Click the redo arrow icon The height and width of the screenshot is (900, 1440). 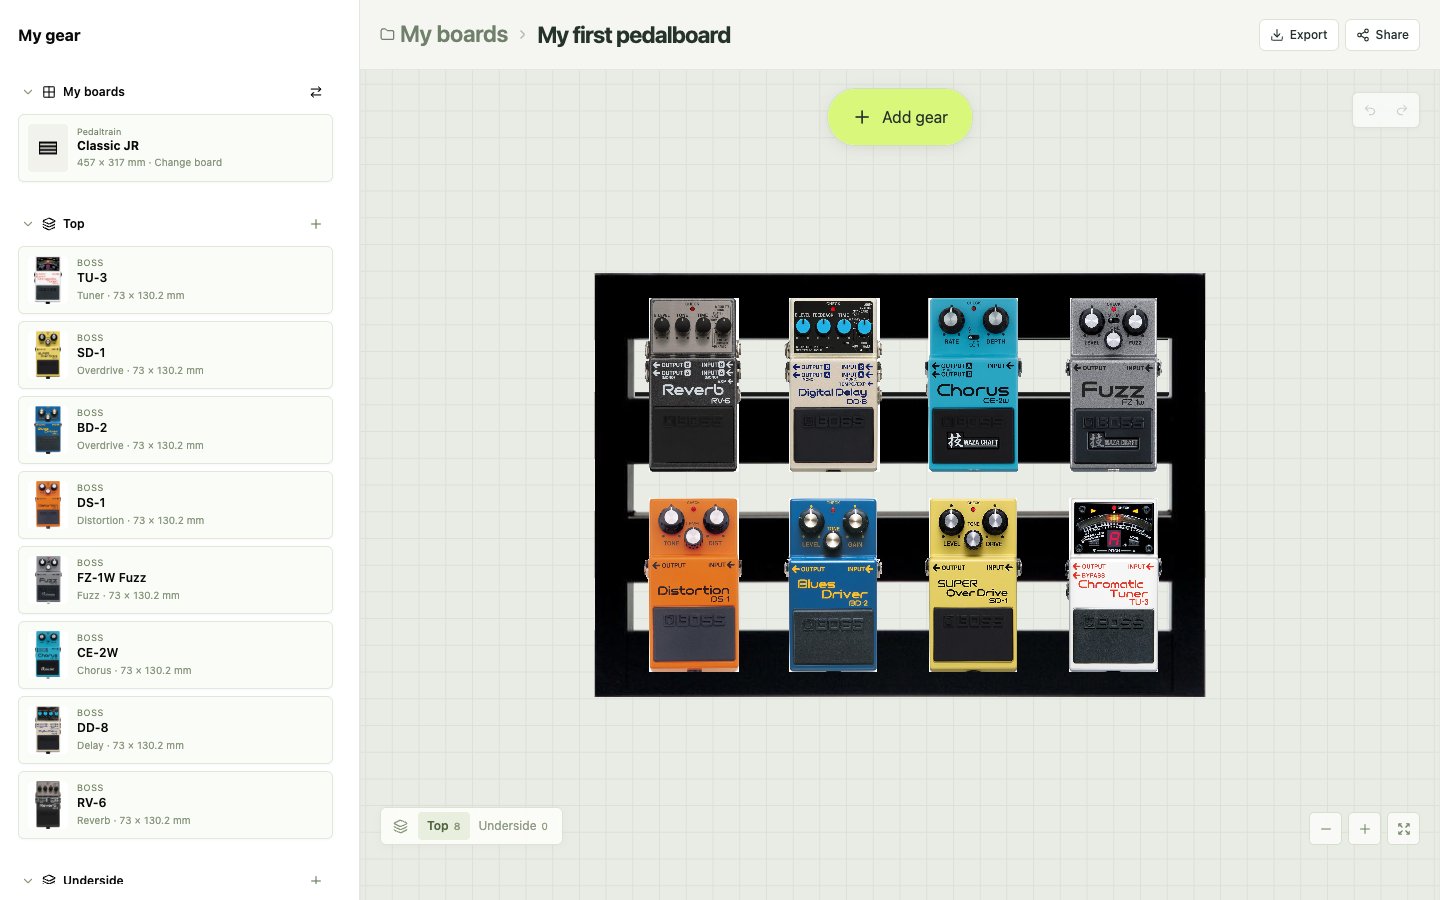tap(1402, 110)
